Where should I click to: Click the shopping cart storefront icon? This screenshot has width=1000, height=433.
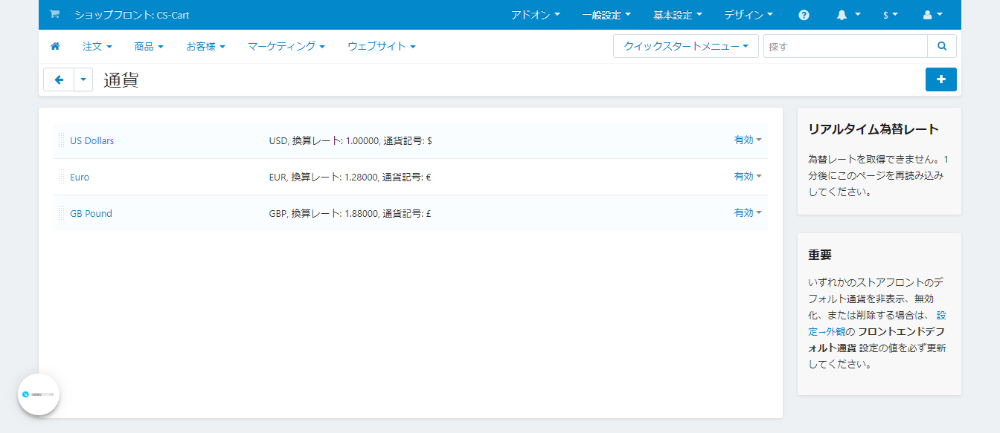click(x=55, y=14)
